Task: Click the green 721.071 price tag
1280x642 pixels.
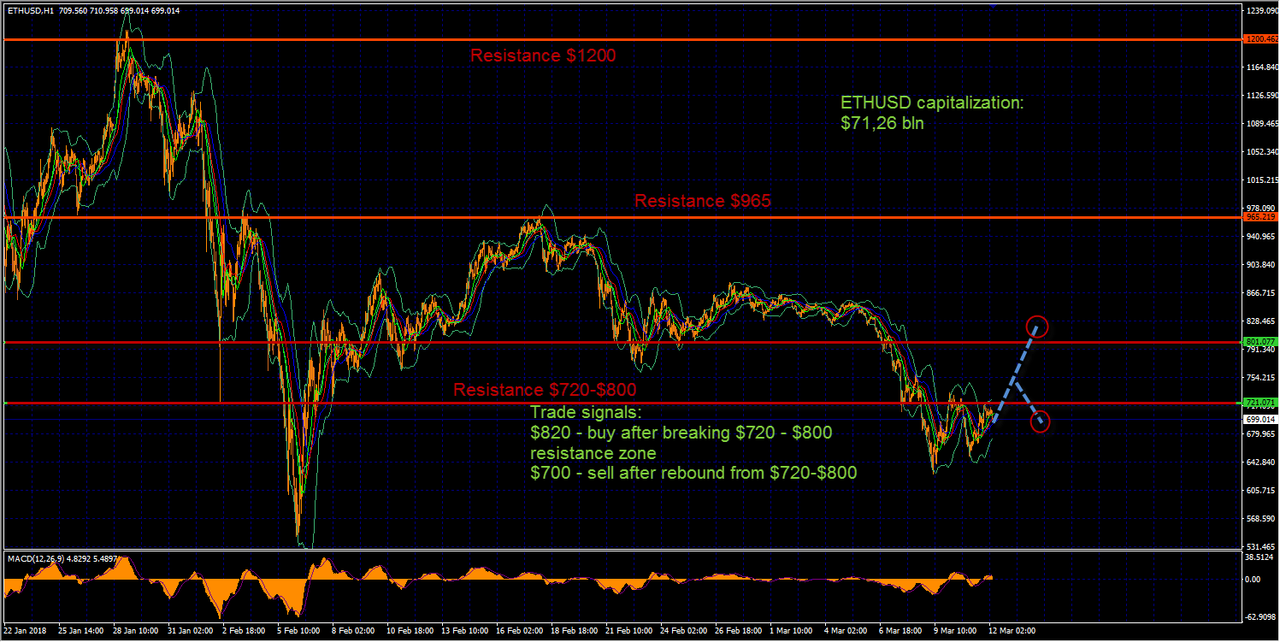Action: (1259, 403)
